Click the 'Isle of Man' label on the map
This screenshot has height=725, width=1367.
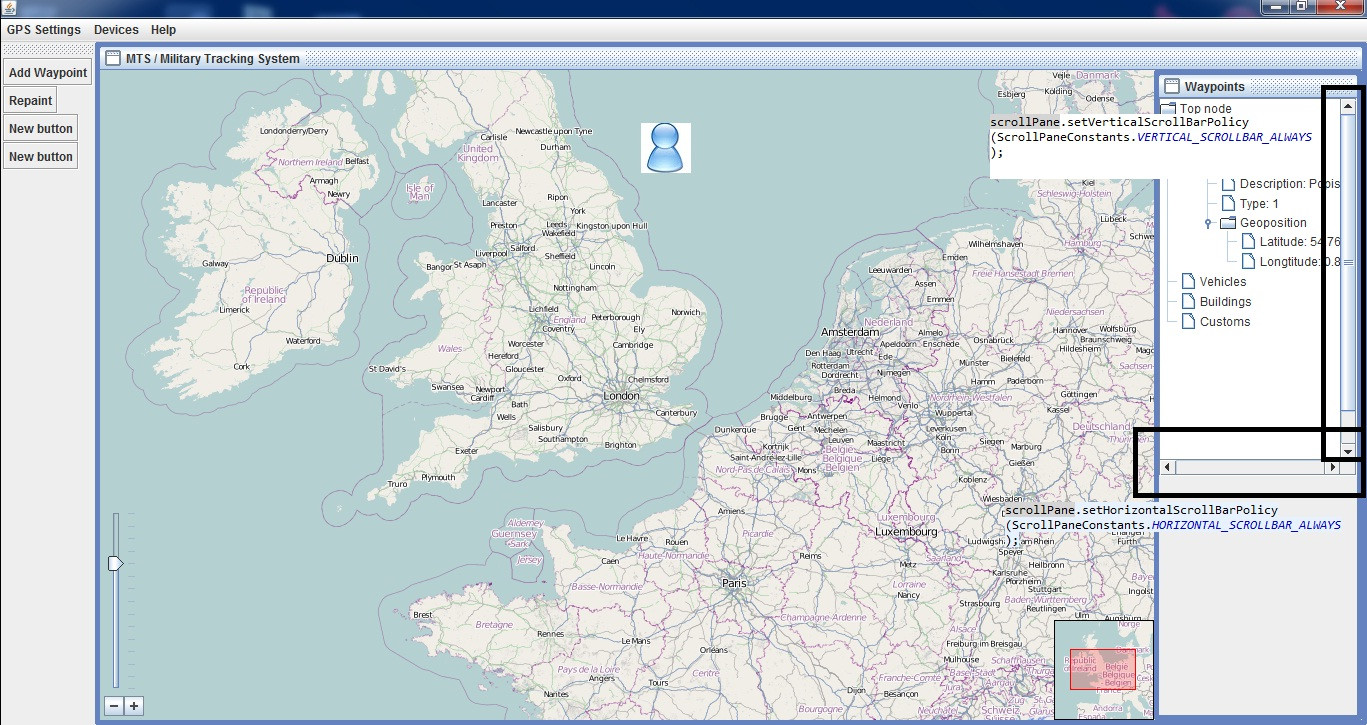(x=421, y=192)
